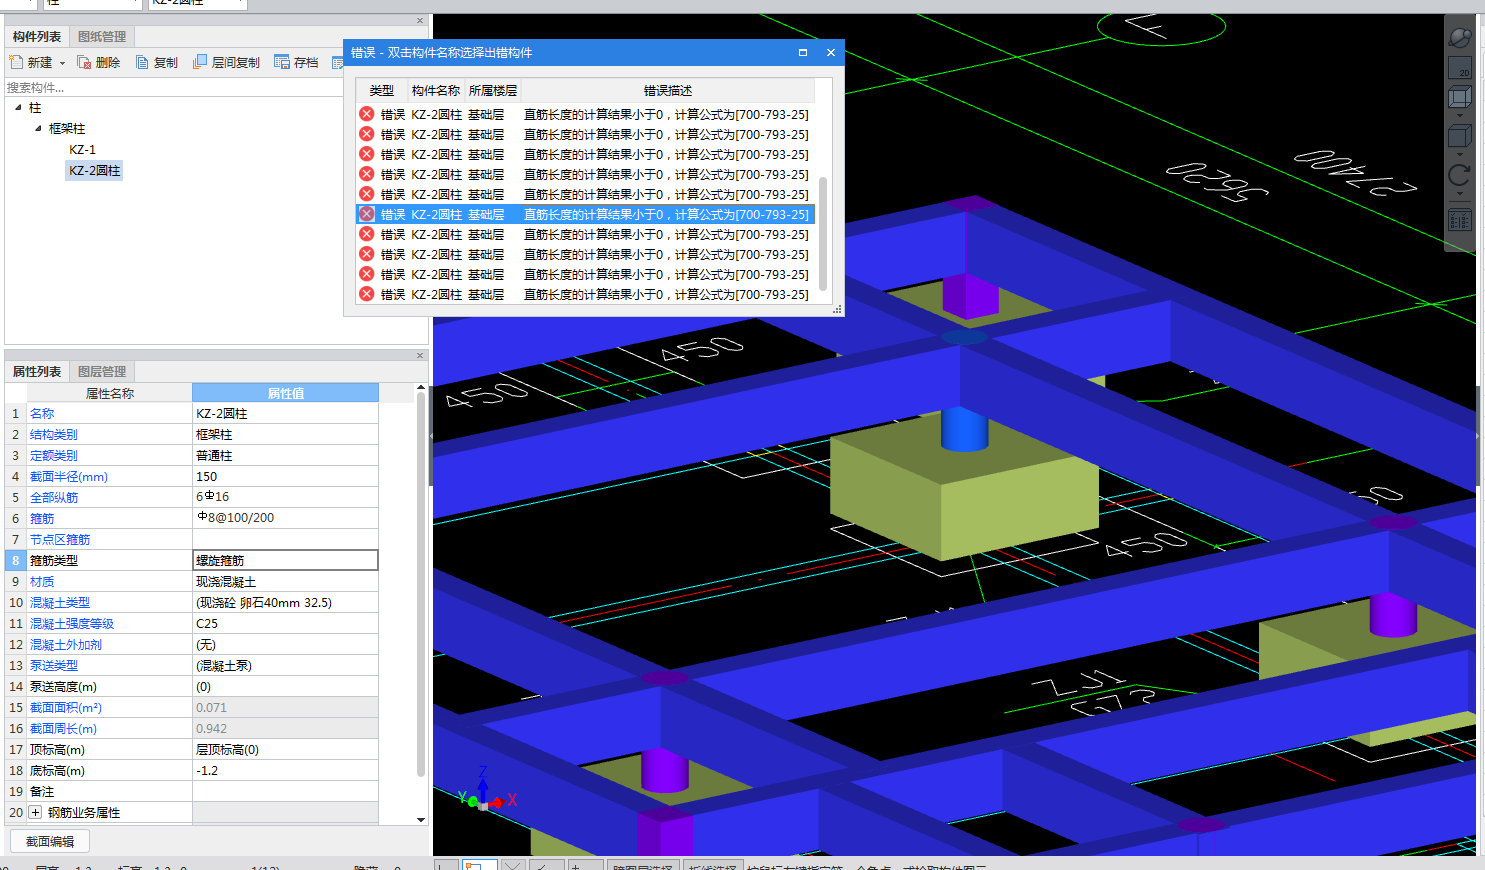
Task: Click the 属性值 column header
Action: (x=285, y=393)
